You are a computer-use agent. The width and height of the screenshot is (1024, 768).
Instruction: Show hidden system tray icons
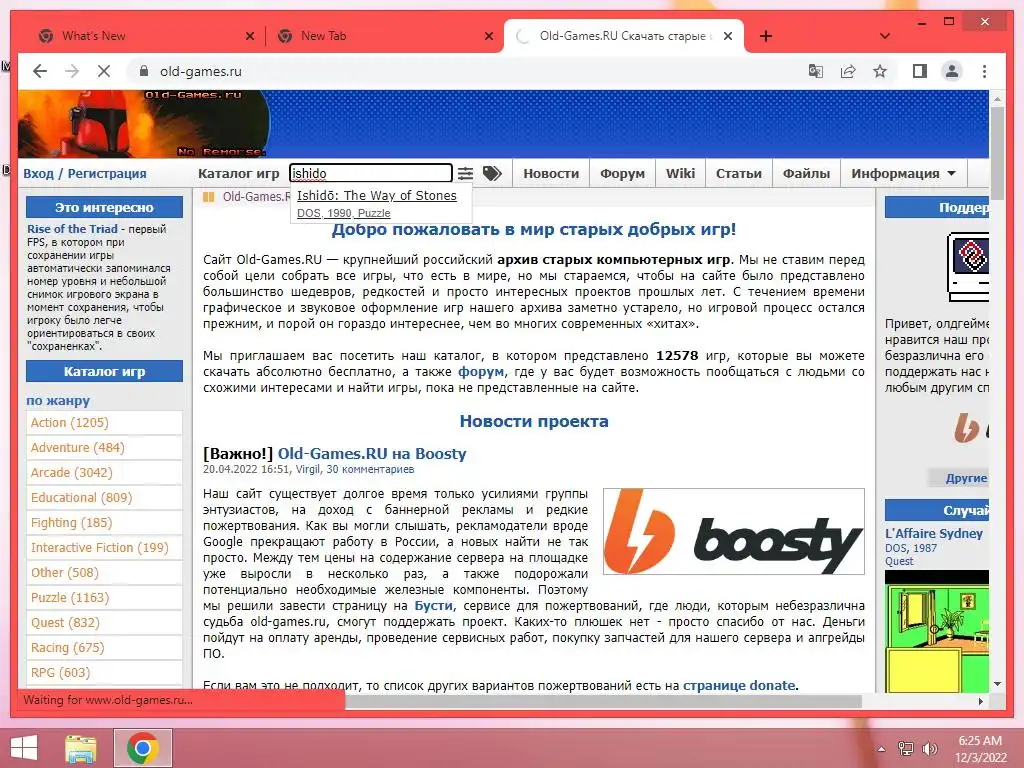click(882, 749)
